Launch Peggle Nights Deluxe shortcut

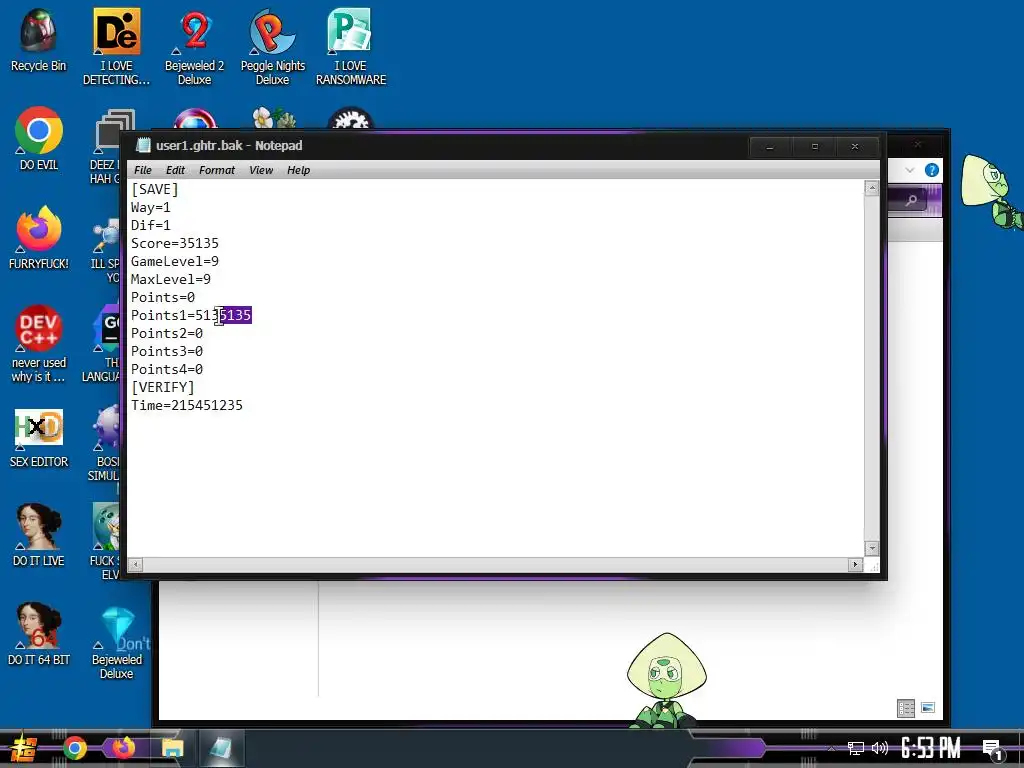coord(272,46)
